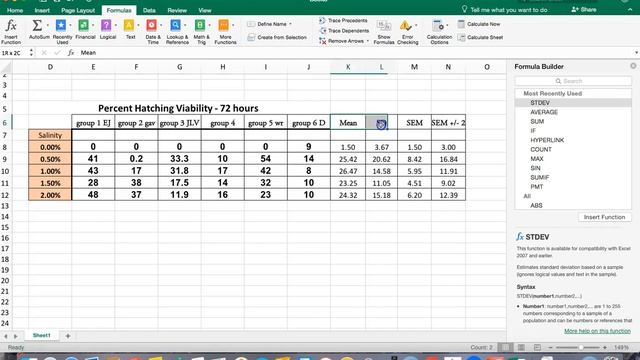Open the More Functions icon

click(x=224, y=25)
